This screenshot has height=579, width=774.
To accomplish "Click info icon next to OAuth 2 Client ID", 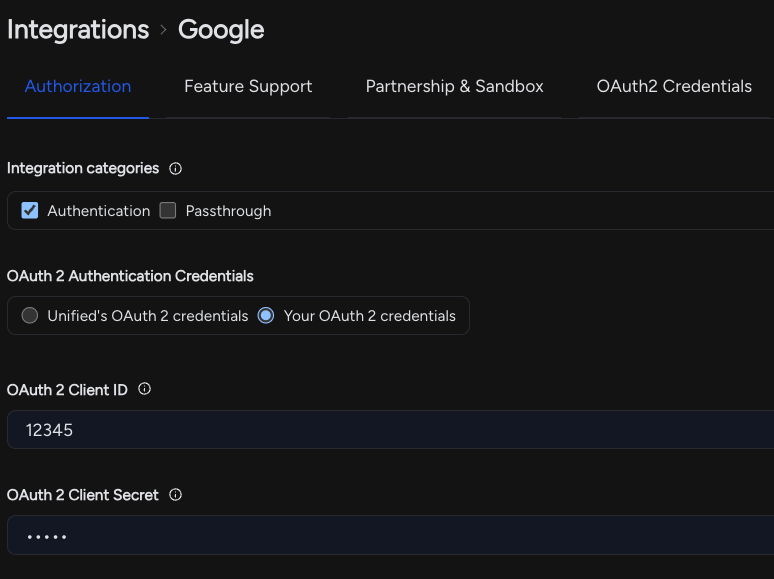I will coord(144,389).
